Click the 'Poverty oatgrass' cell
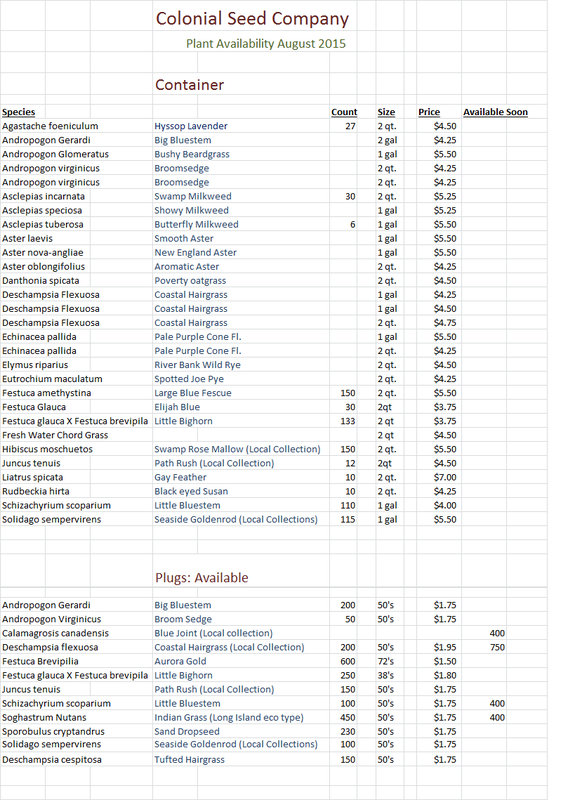The height and width of the screenshot is (800, 575). coord(190,281)
